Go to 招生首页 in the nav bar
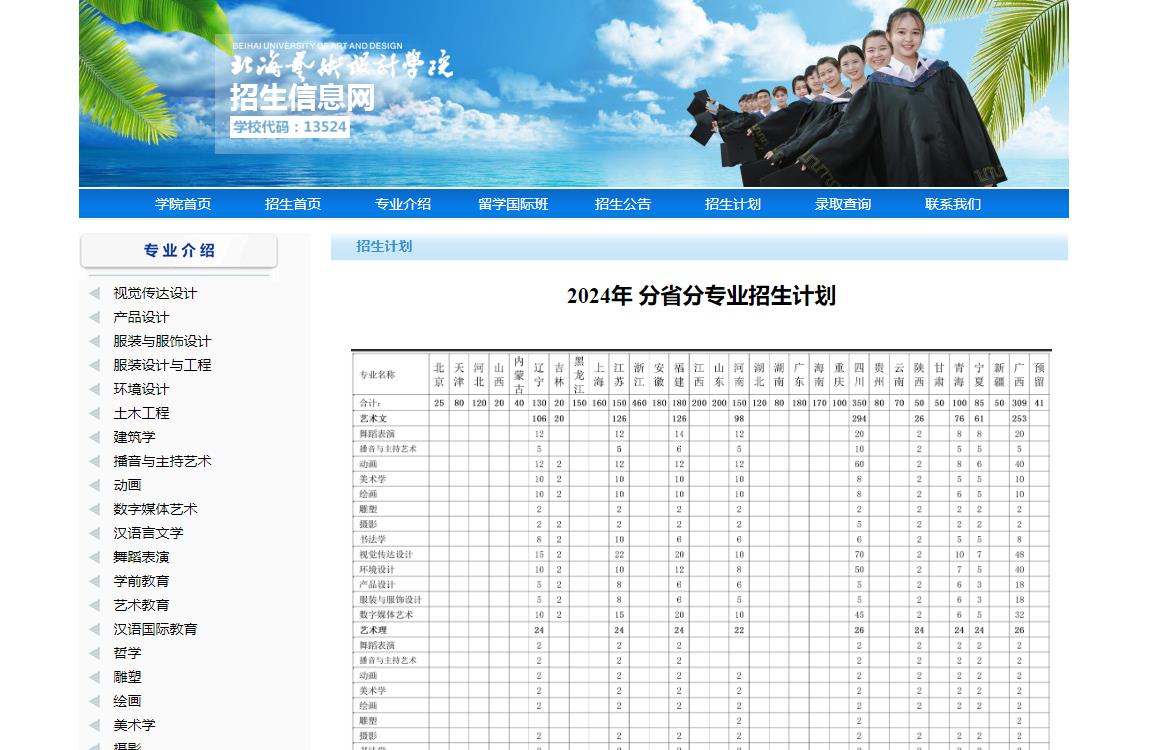1150x750 pixels. click(x=293, y=205)
